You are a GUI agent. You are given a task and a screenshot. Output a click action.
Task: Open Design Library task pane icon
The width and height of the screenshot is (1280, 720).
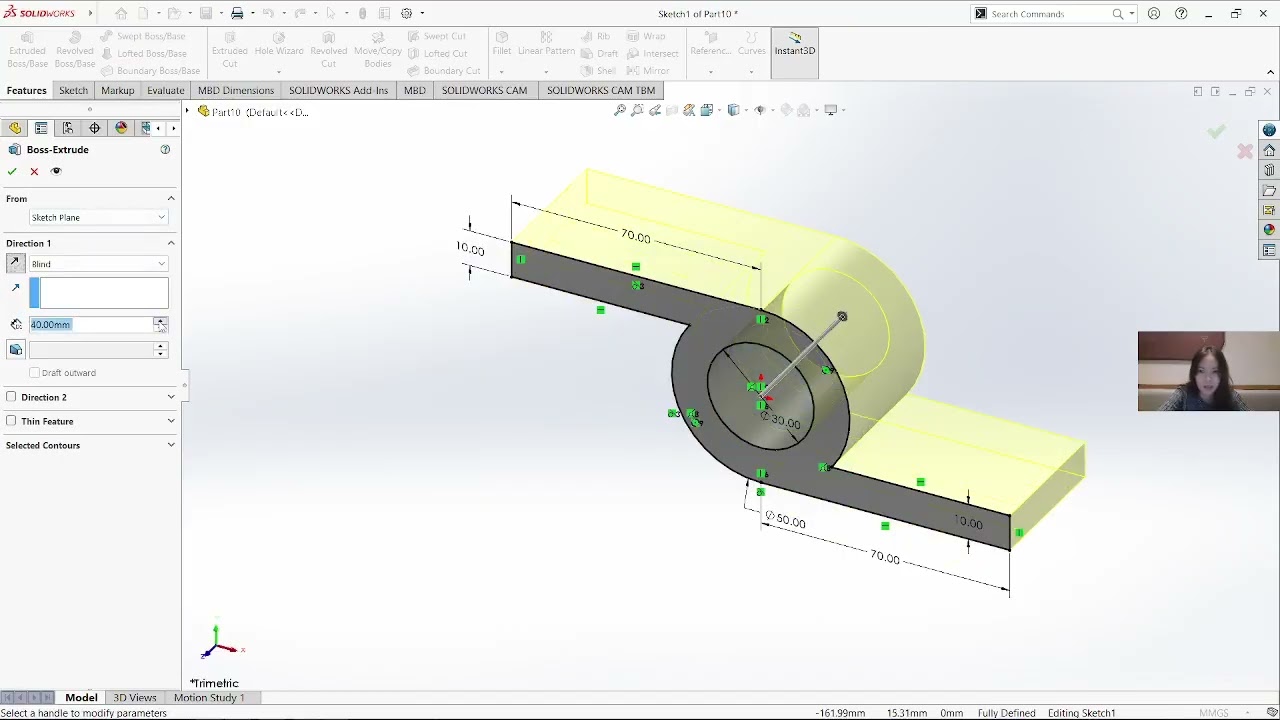(x=1269, y=170)
